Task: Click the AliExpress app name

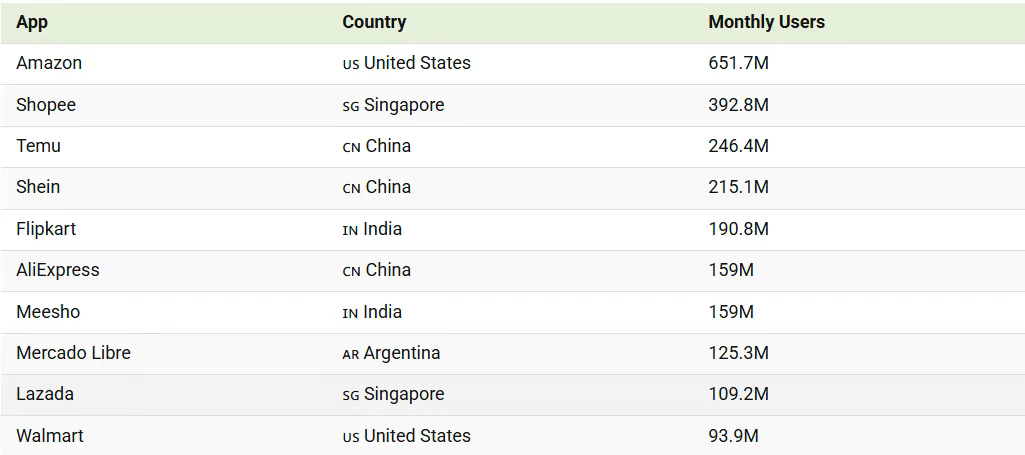Action: 58,270
